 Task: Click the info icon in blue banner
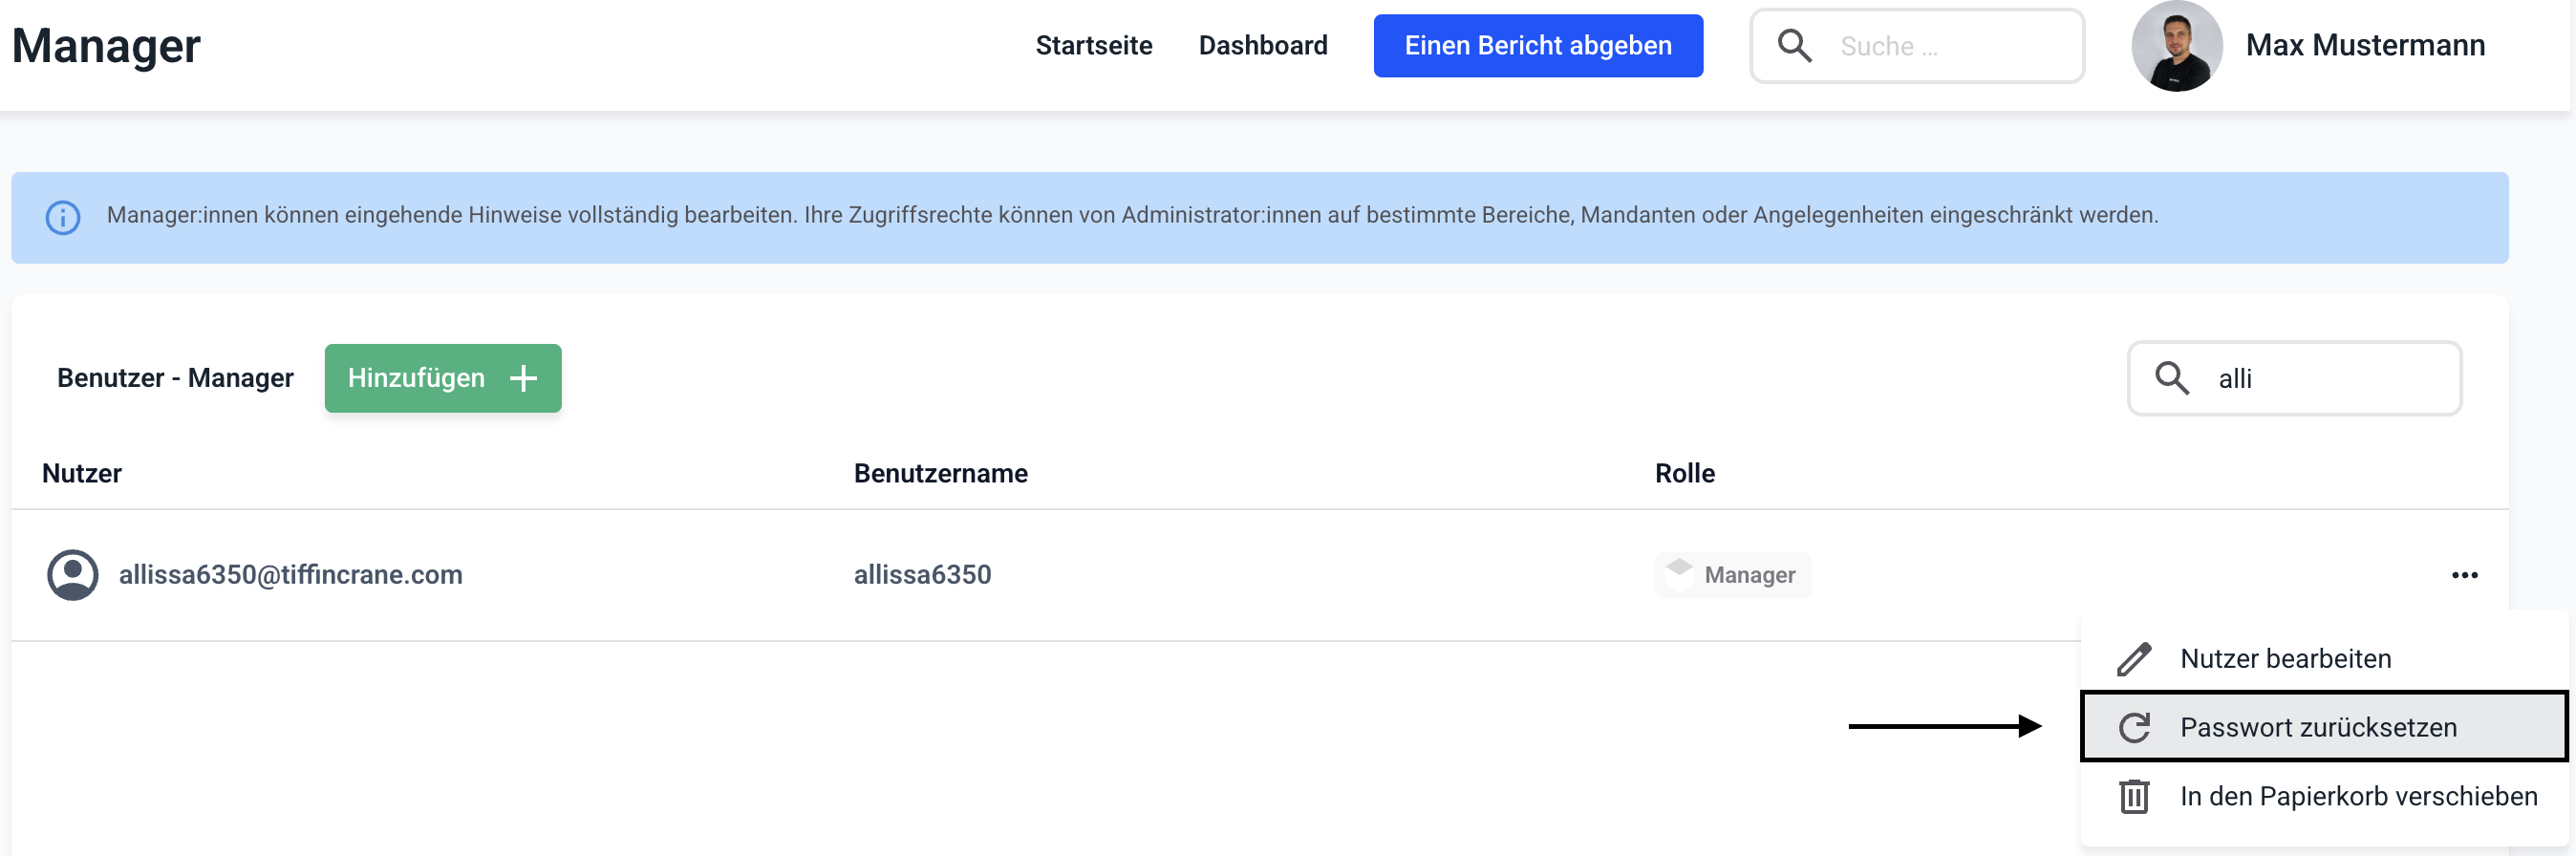click(63, 217)
